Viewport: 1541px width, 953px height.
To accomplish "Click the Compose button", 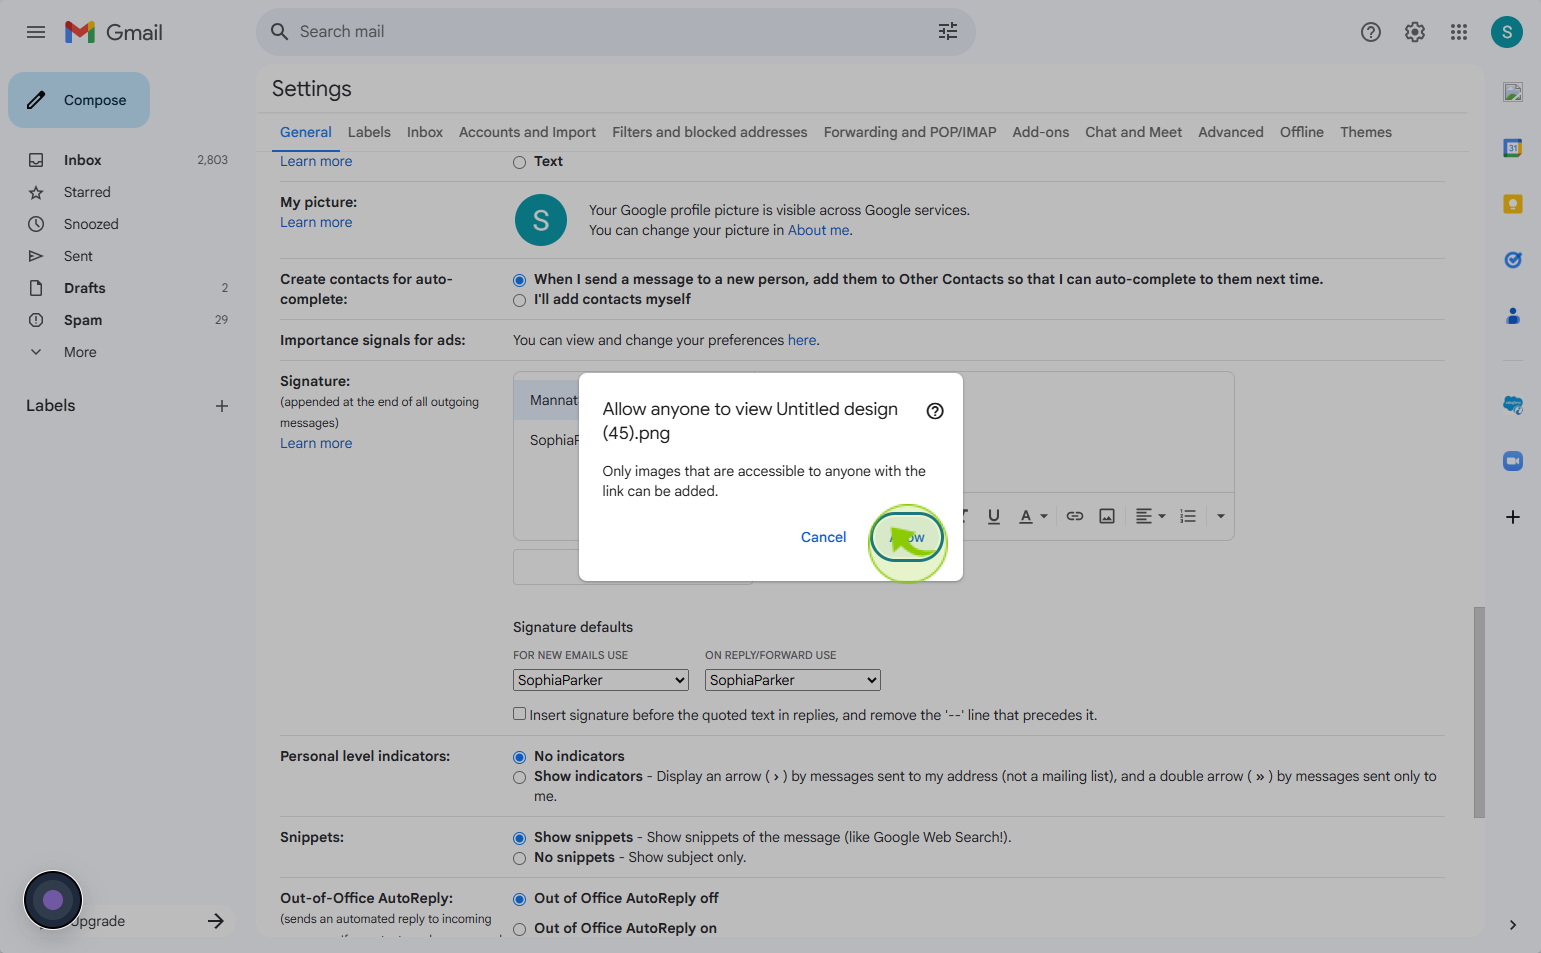I will 79,100.
